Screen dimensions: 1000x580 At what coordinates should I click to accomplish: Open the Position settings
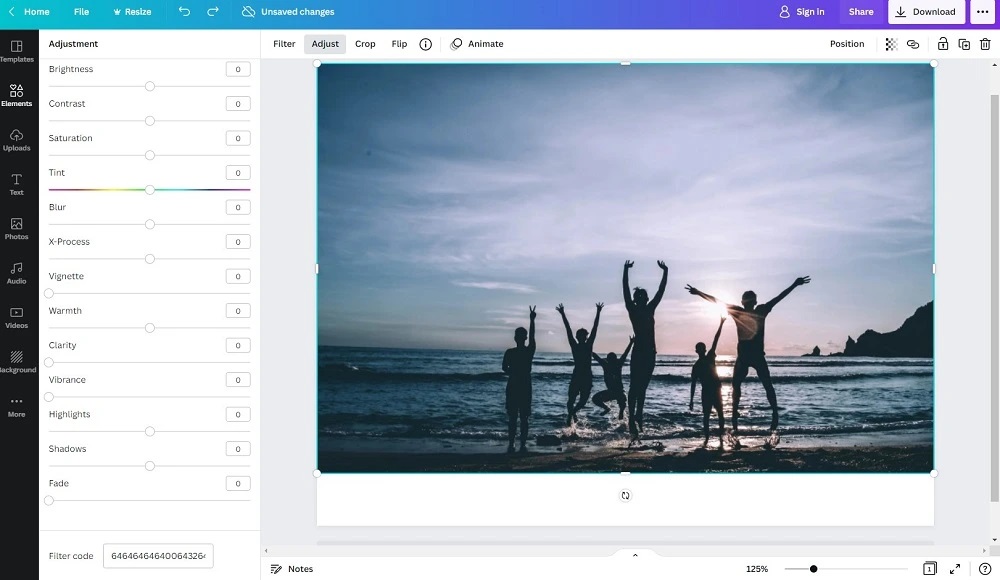(x=847, y=44)
